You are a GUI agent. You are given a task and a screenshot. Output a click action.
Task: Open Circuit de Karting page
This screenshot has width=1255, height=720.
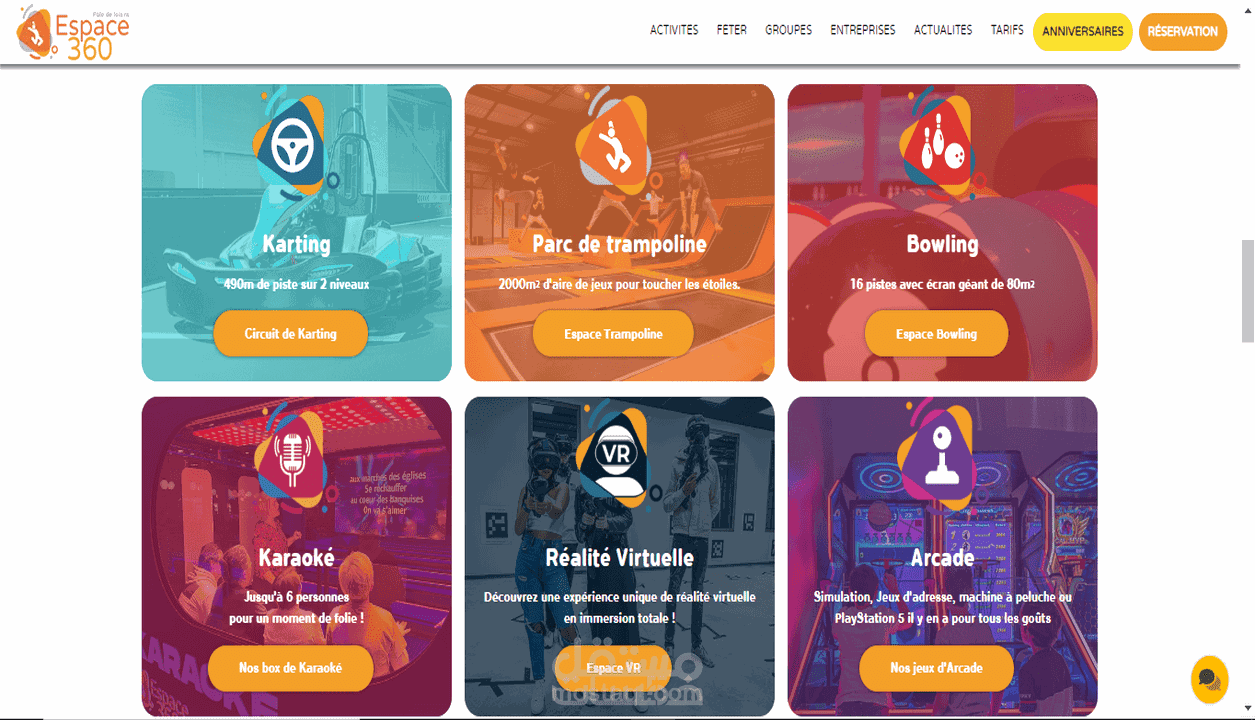pyautogui.click(x=291, y=334)
